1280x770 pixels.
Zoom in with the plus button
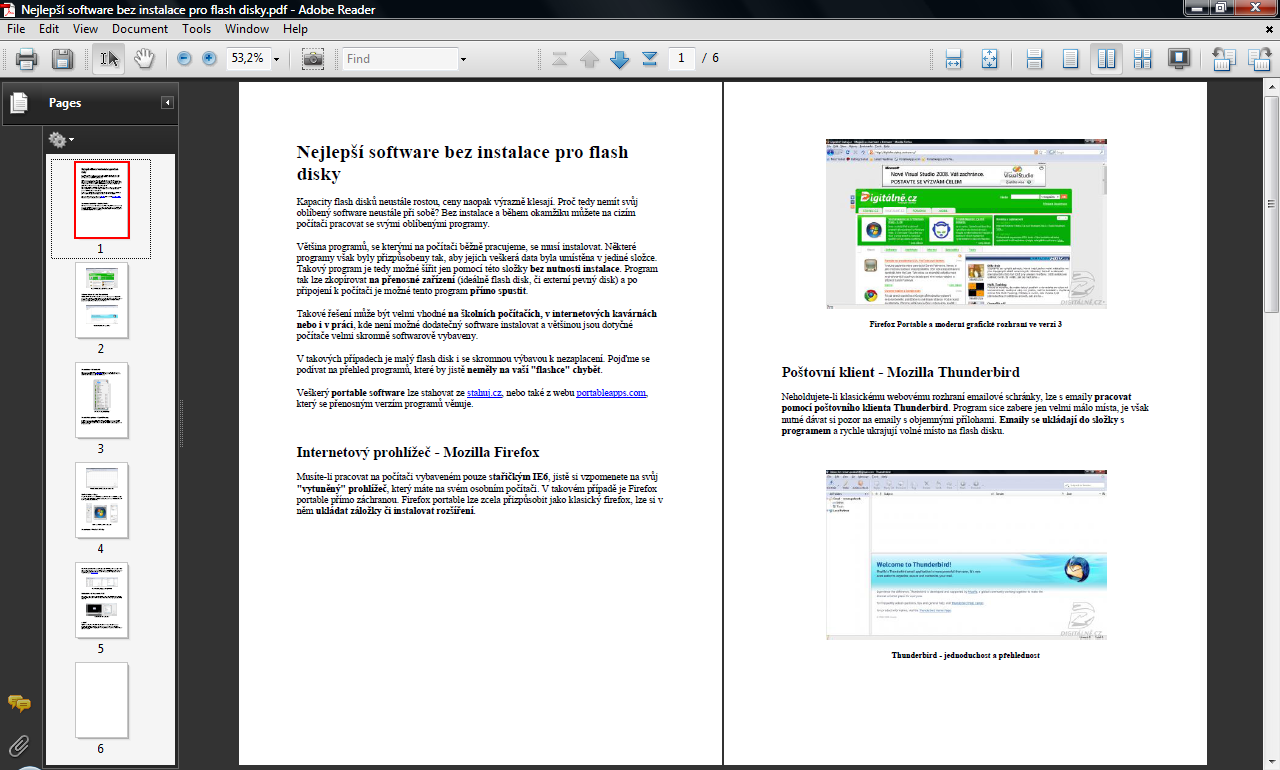(x=209, y=59)
